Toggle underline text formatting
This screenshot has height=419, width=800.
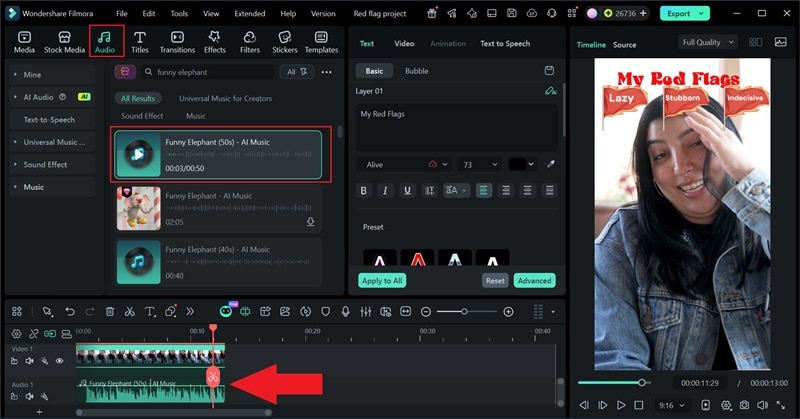point(407,190)
